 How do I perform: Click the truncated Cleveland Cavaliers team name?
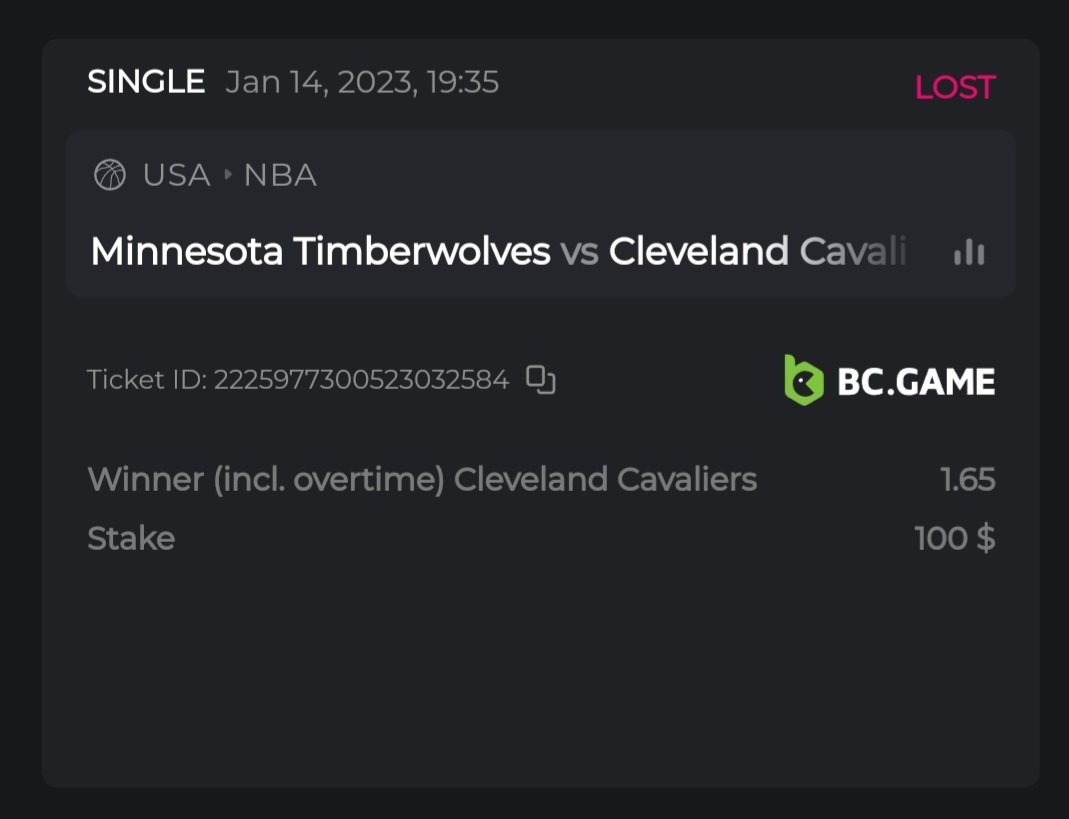point(757,252)
